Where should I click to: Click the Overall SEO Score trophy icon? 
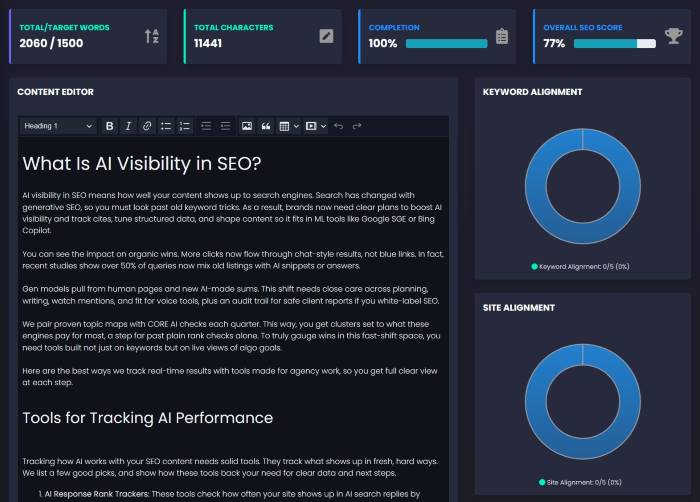[674, 36]
